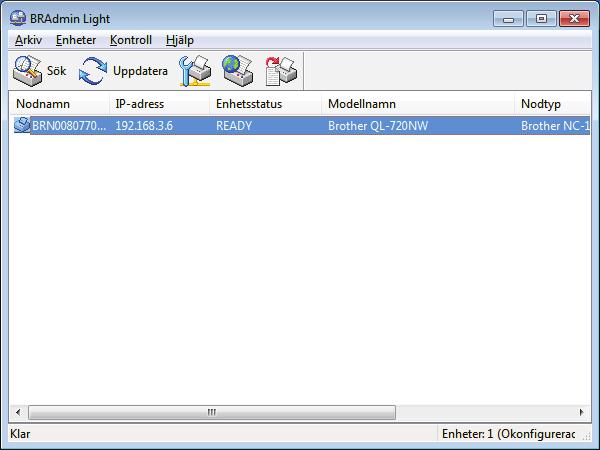Open the Enheter menu
This screenshot has height=450, width=600.
tap(76, 40)
